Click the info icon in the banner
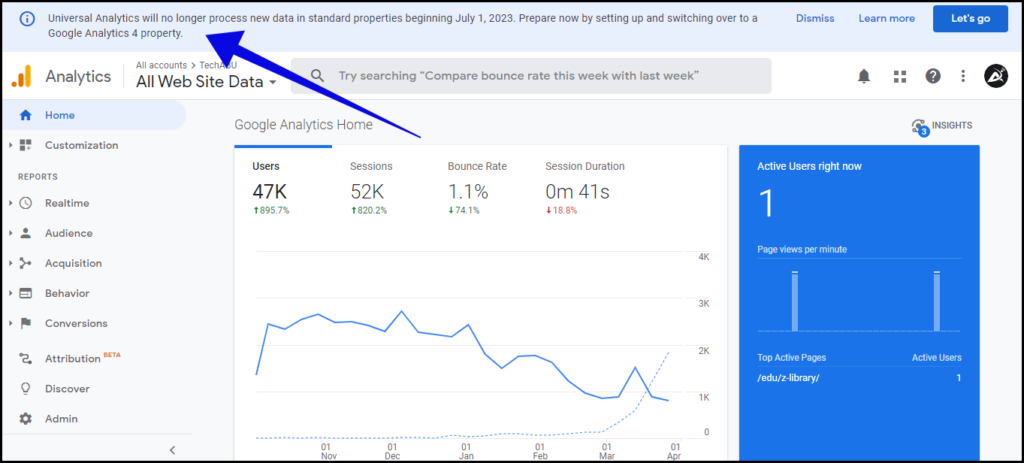This screenshot has width=1024, height=463. click(x=27, y=19)
